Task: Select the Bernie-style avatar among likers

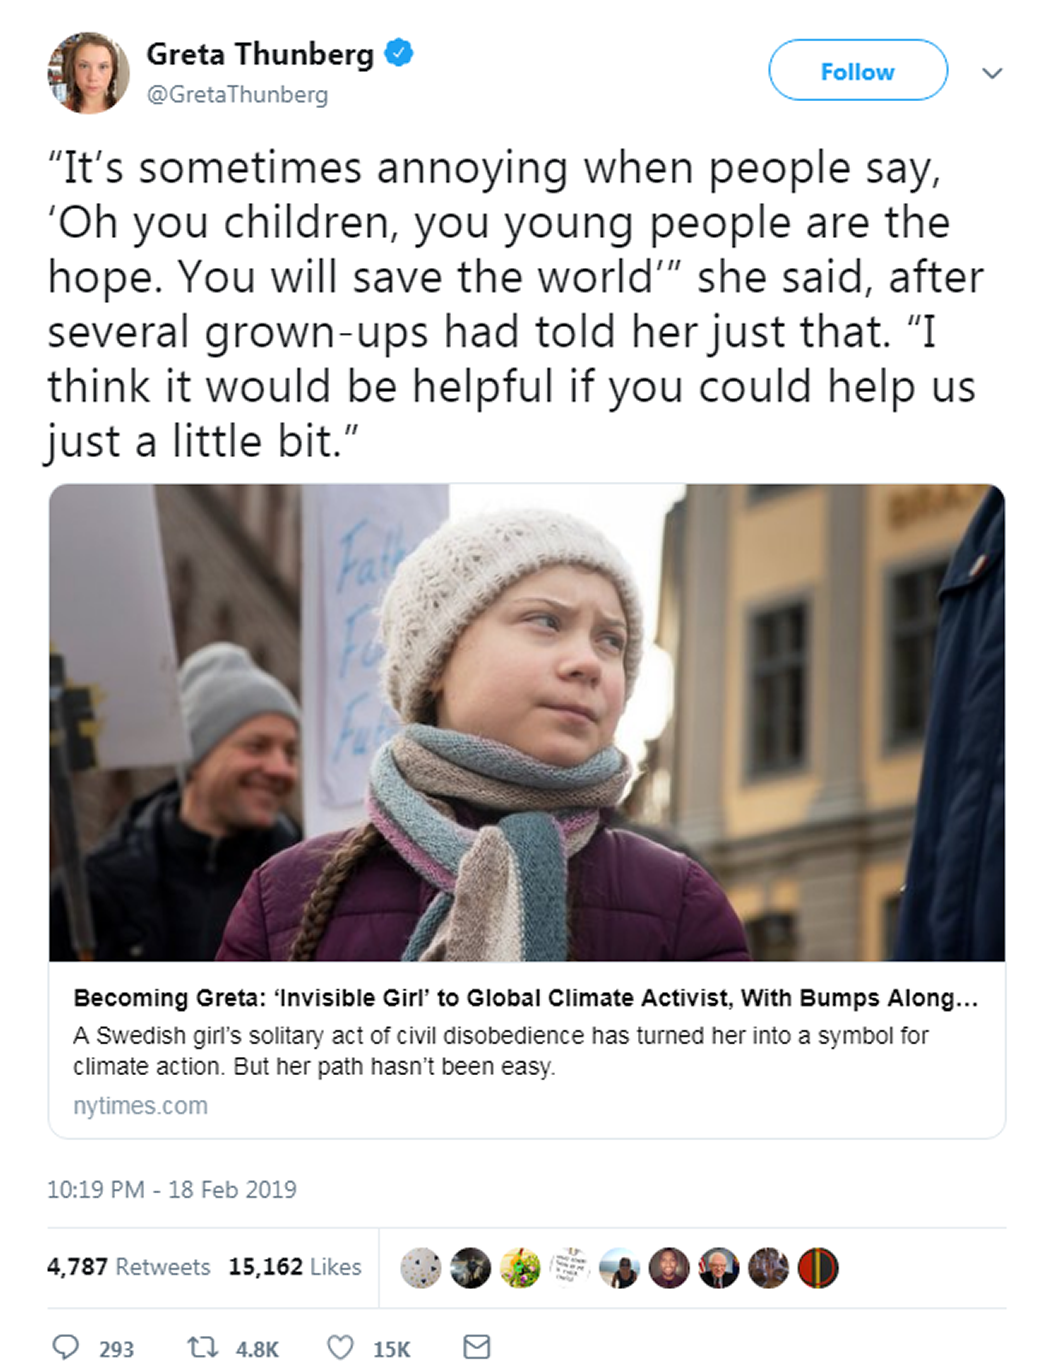Action: point(718,1268)
